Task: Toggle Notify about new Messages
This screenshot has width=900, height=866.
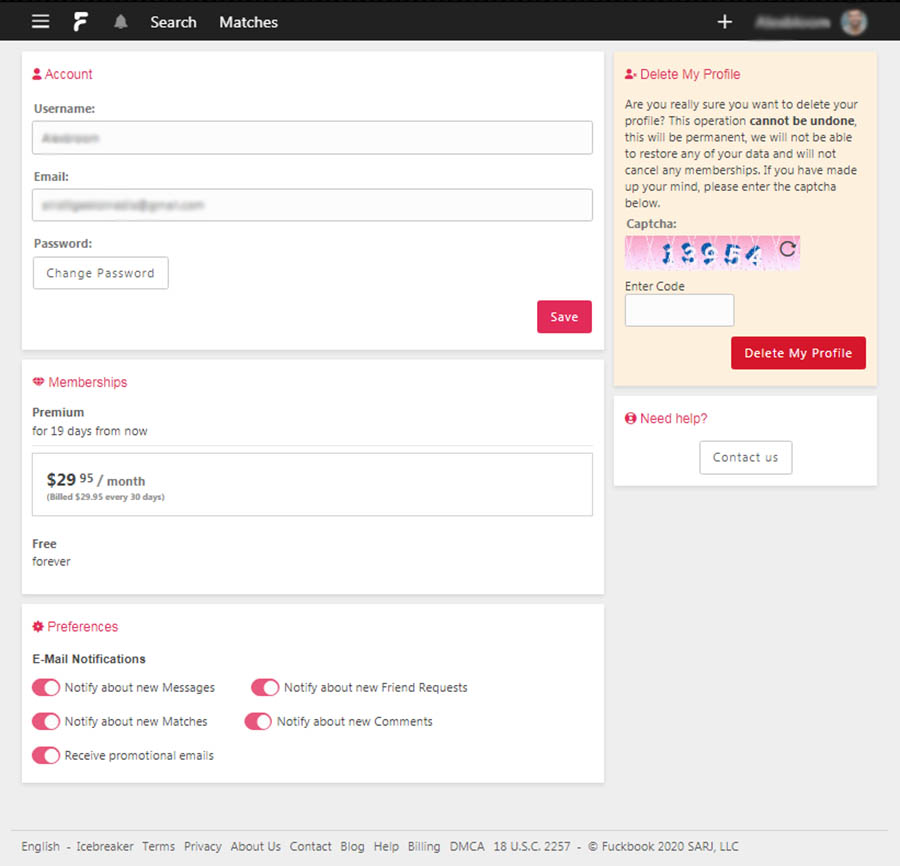Action: (x=46, y=688)
